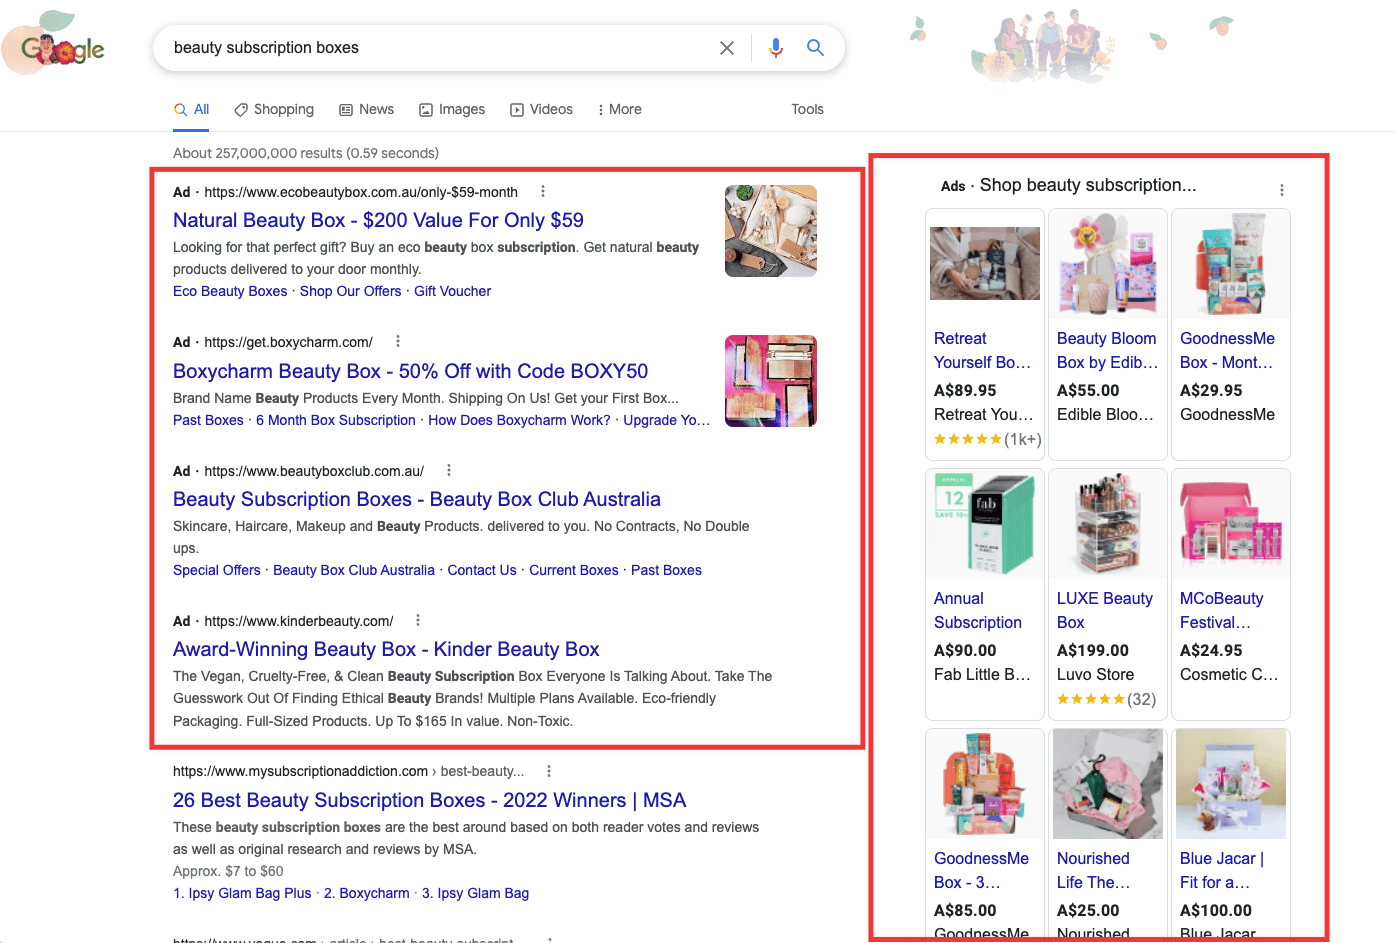Open GoodnessMe Box A$29.95 product image

[1231, 264]
